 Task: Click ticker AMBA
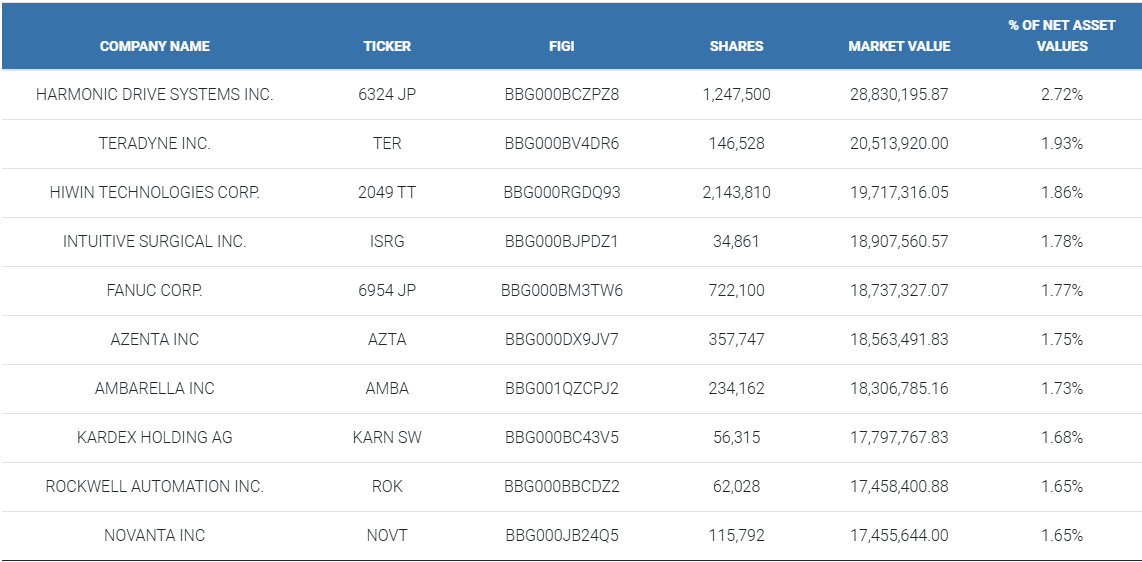[x=387, y=388]
